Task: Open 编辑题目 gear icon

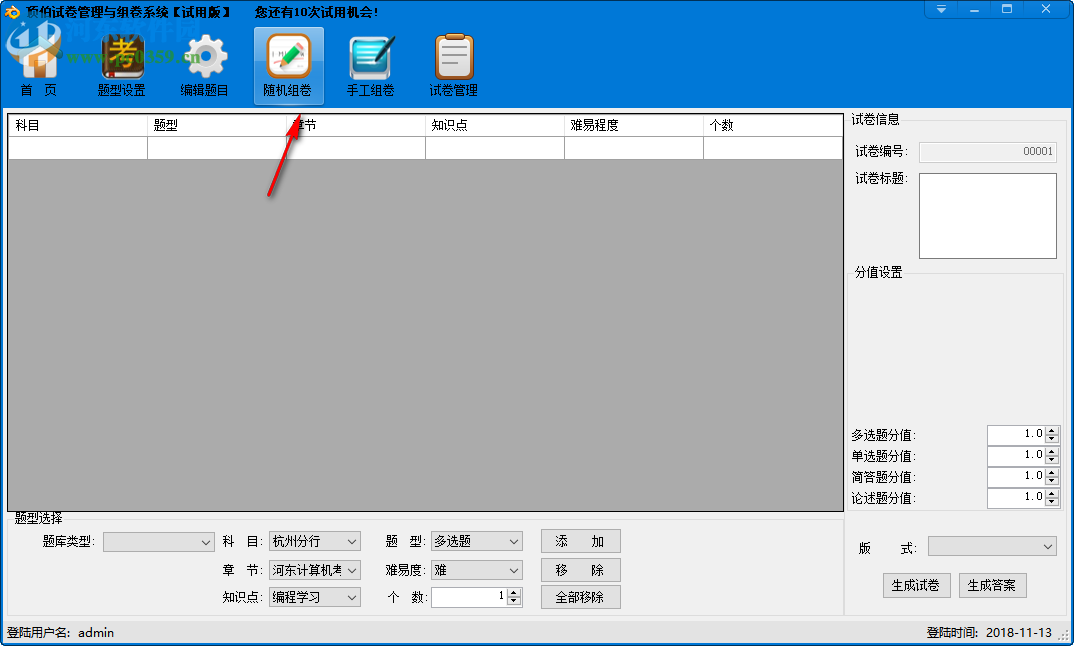Action: 204,66
